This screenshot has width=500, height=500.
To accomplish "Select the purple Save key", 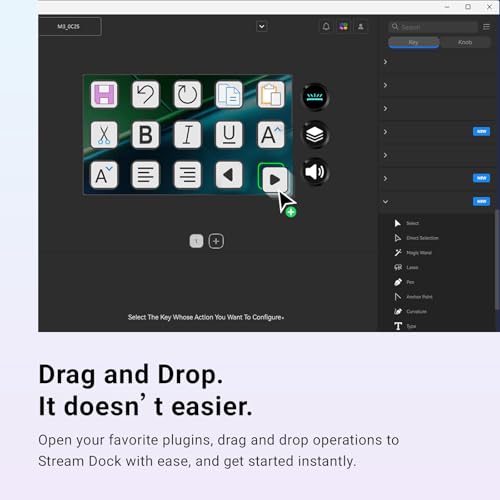I will (x=104, y=95).
